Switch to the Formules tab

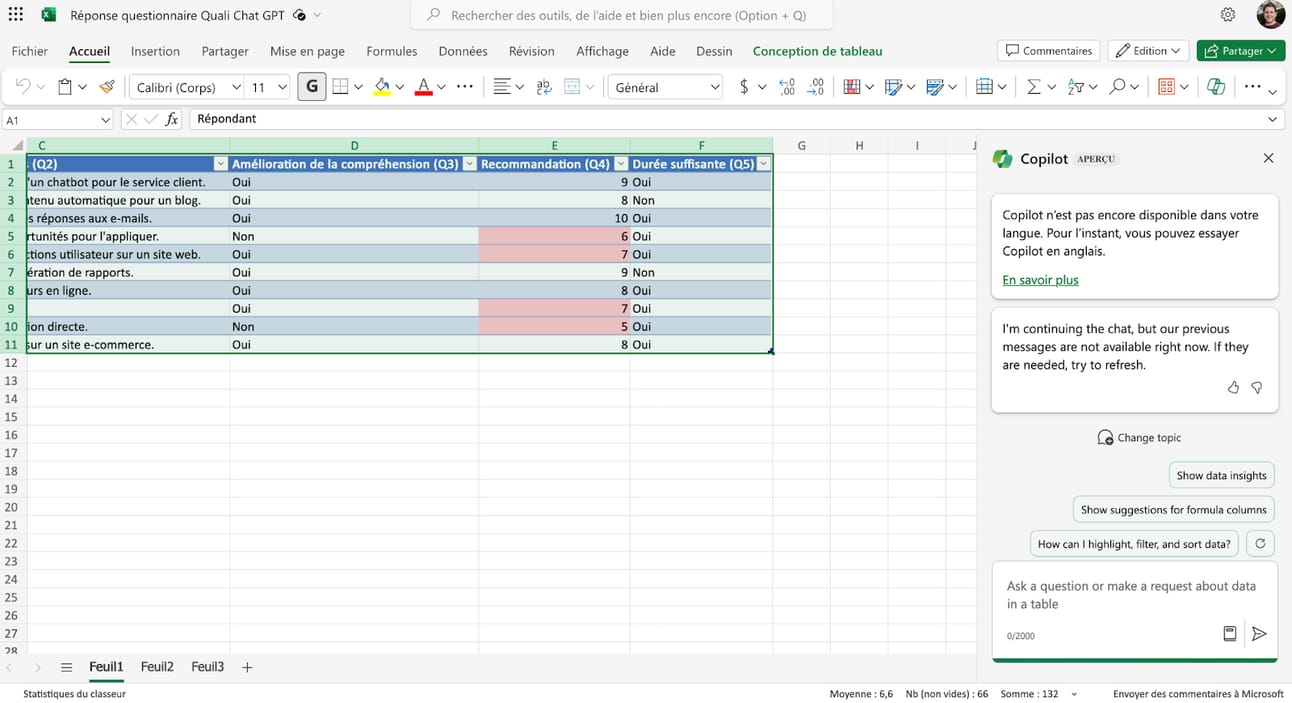392,51
